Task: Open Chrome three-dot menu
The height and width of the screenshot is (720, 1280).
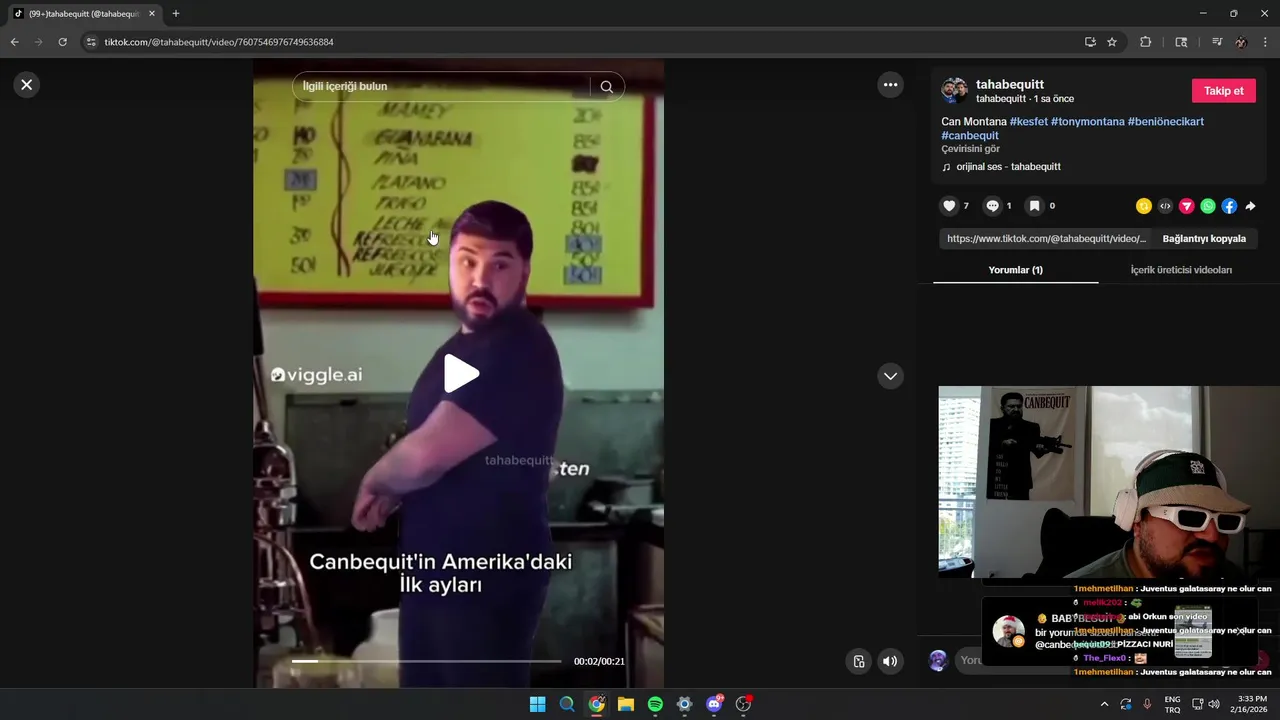Action: (x=1266, y=42)
